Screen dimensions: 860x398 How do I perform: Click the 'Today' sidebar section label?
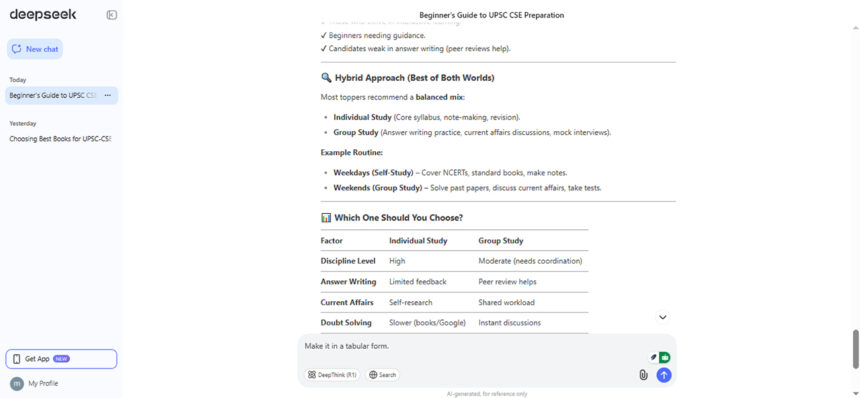(18, 80)
